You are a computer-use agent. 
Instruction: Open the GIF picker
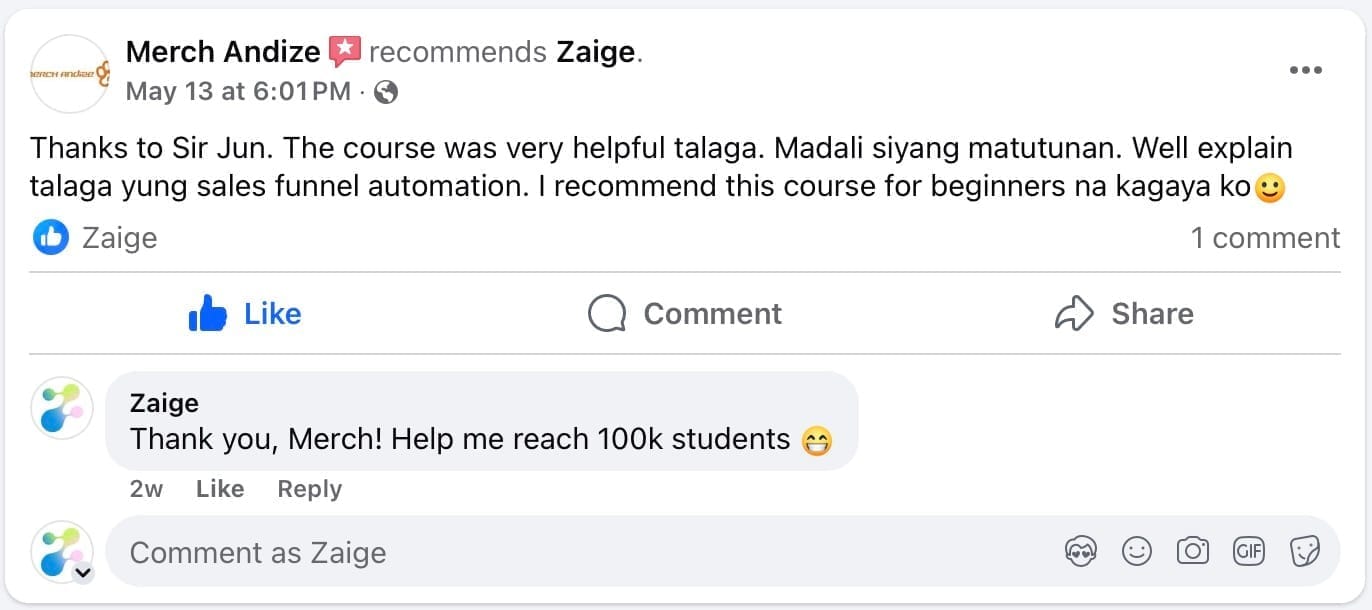pyautogui.click(x=1249, y=551)
